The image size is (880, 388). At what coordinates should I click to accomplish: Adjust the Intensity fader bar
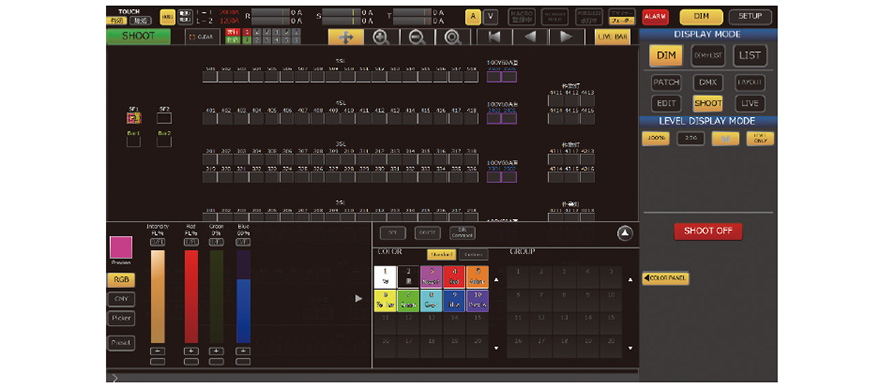tap(158, 296)
